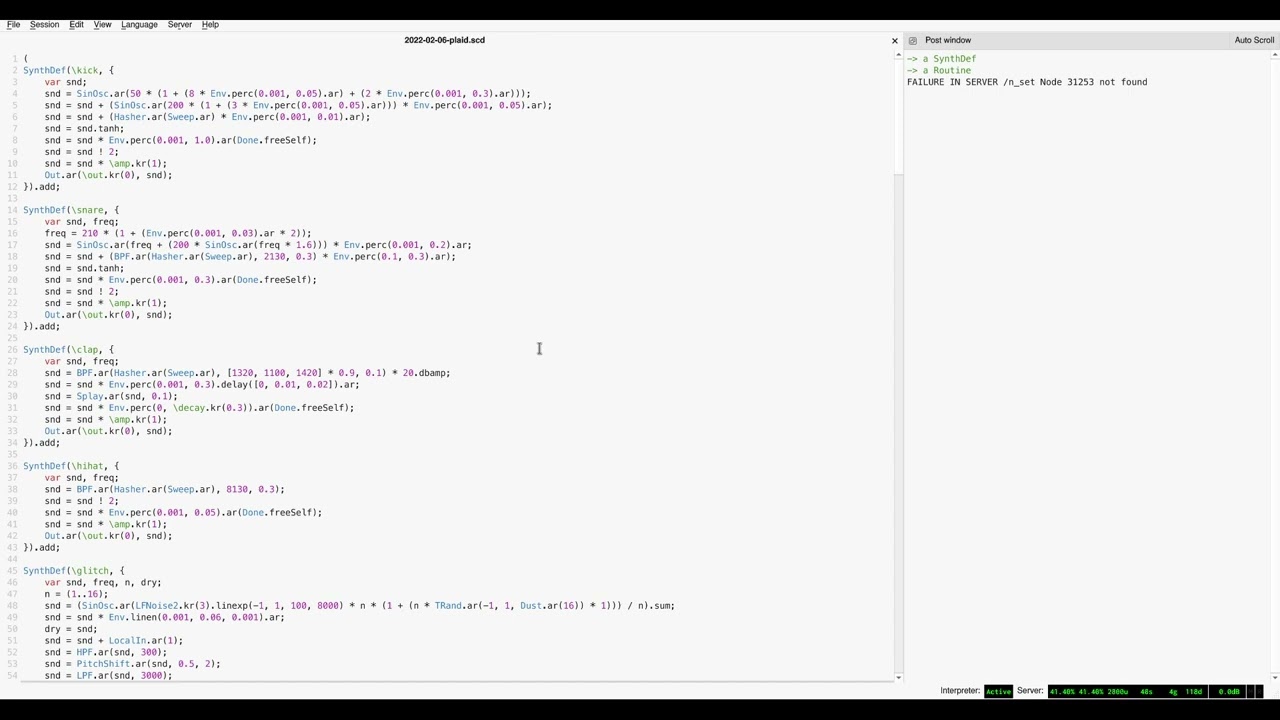Click the Server status statistics box
Viewport: 1280px width, 720px height.
1126,691
